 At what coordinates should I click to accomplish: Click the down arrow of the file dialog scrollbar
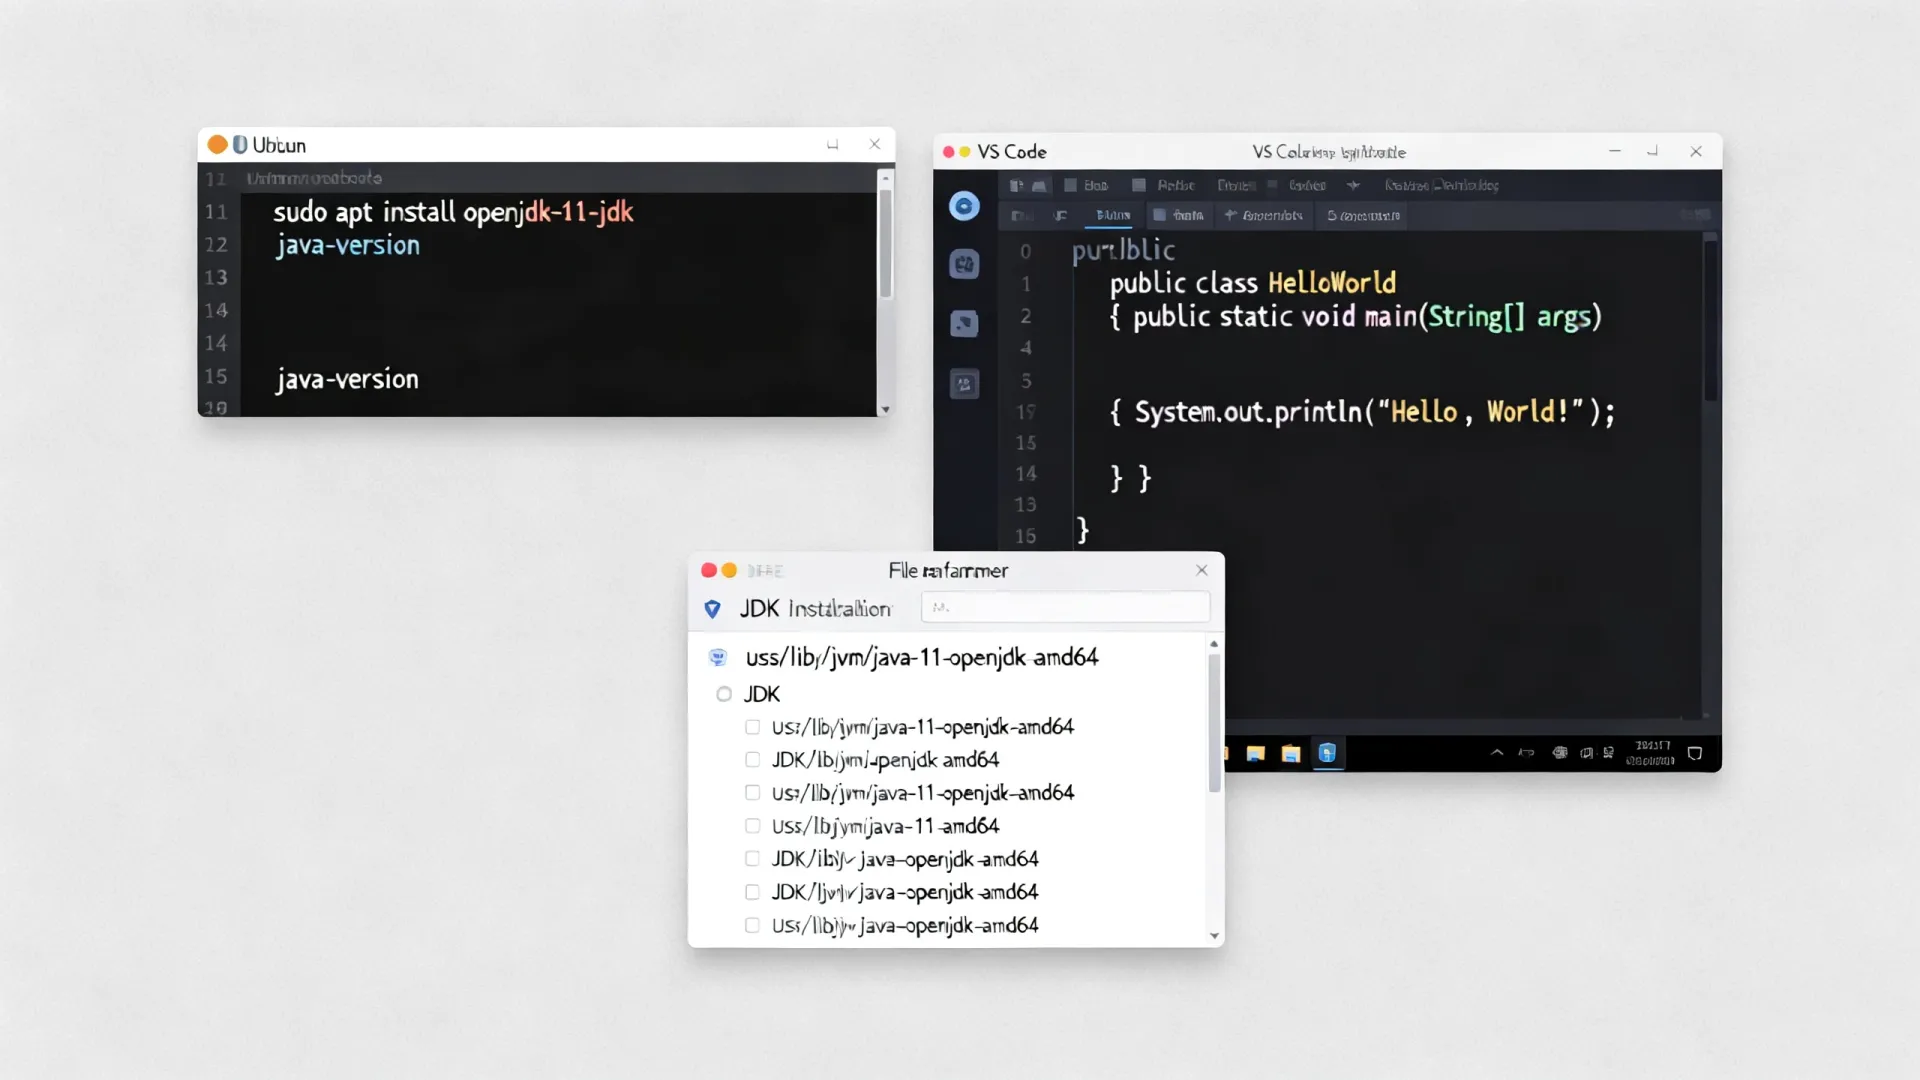[1214, 936]
